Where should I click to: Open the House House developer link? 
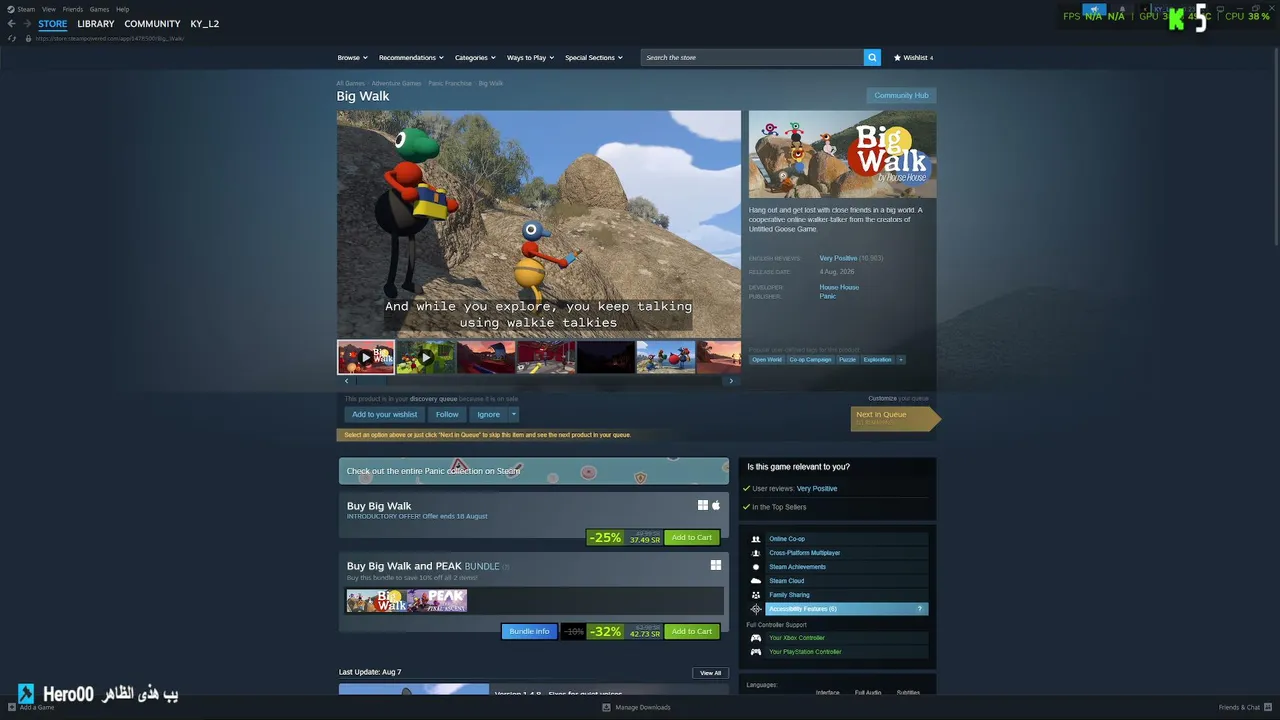[x=839, y=288]
